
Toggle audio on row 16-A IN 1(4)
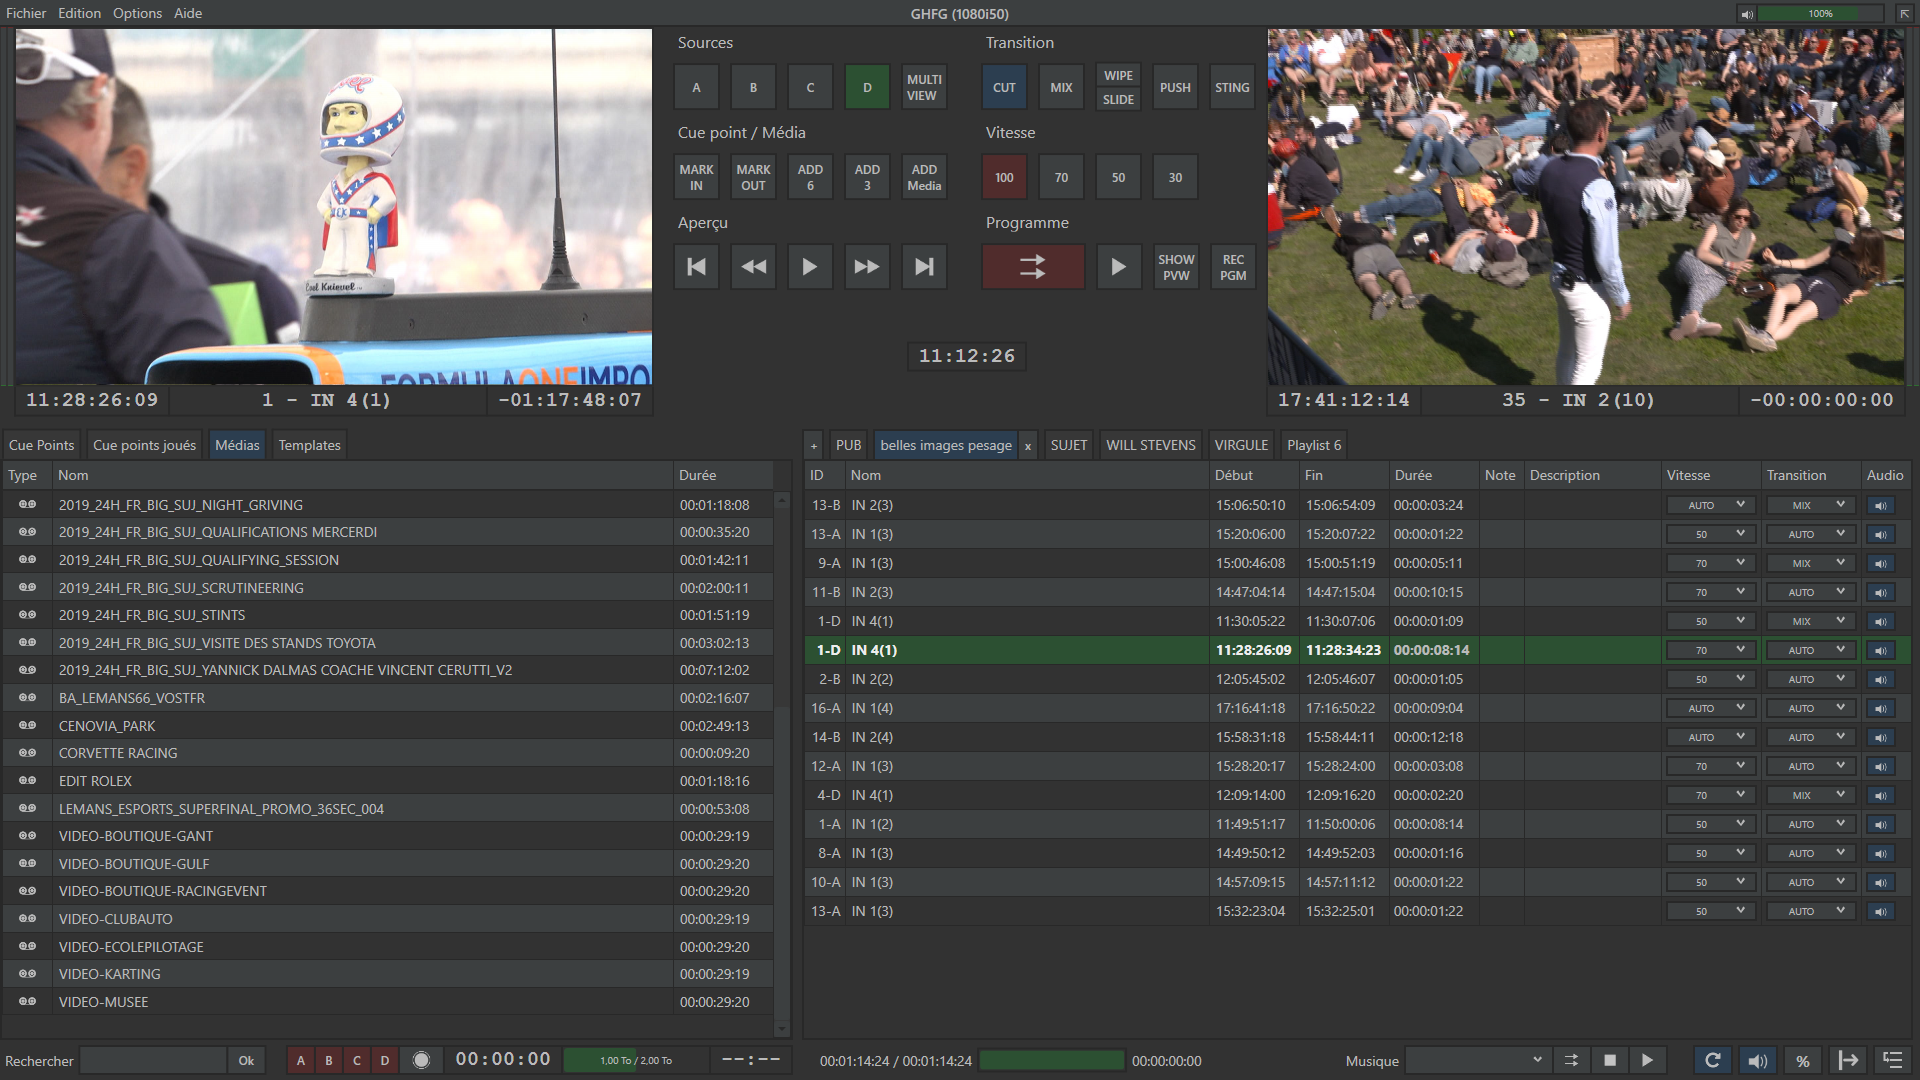tap(1880, 709)
